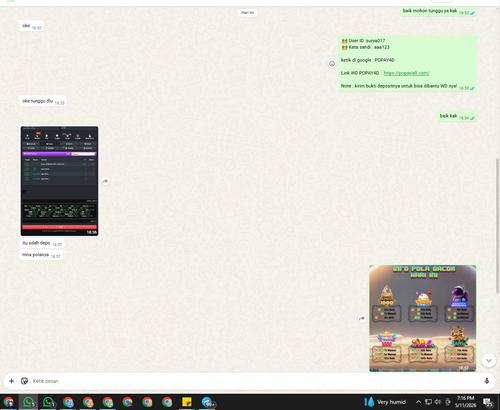Select the 'oke tunggu dlu' message
Screen dimensions: 500x410
(43, 101)
